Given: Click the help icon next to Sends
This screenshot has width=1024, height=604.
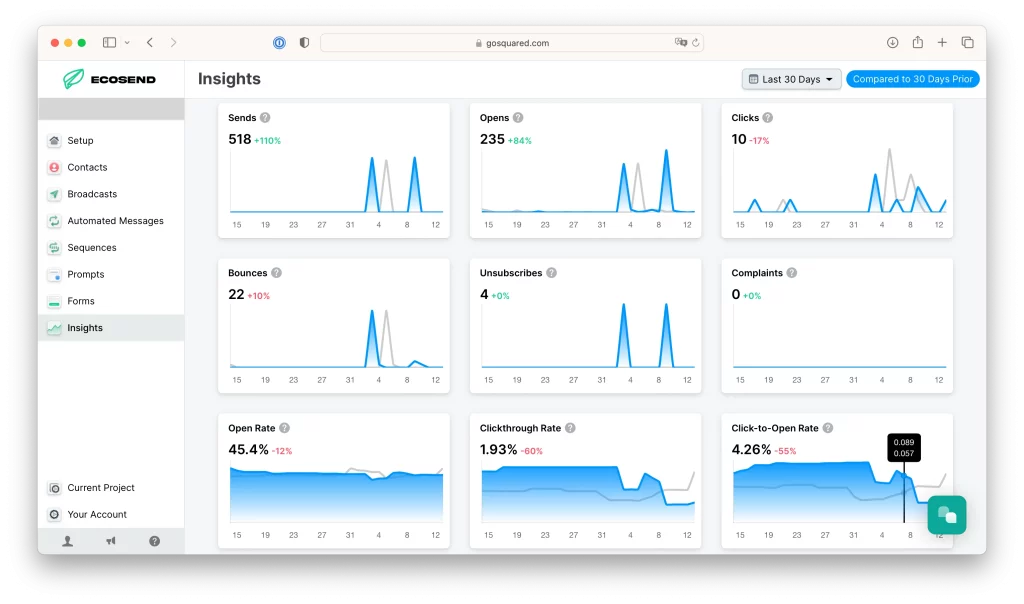Looking at the screenshot, I should click(265, 118).
